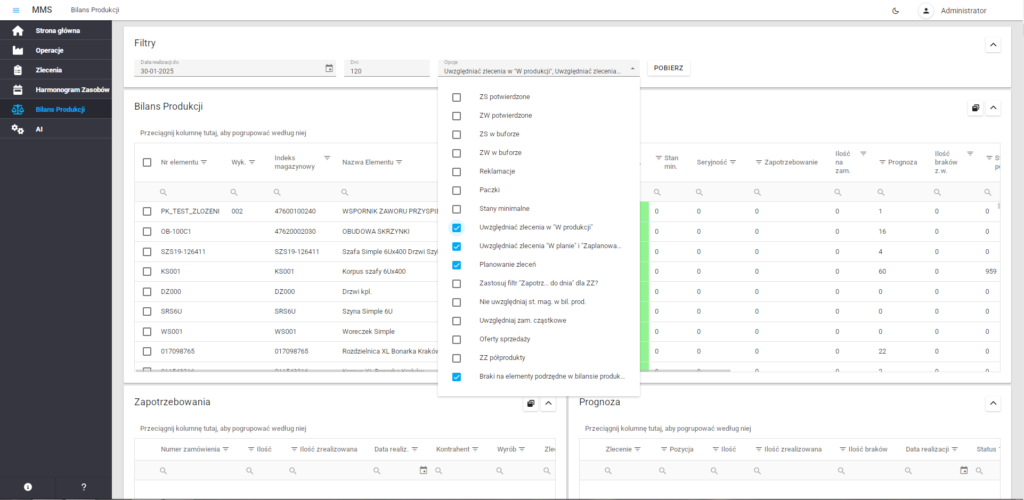Select the PK_TEST_ZLOZENI row checkbox
1024x500 pixels.
point(146,211)
